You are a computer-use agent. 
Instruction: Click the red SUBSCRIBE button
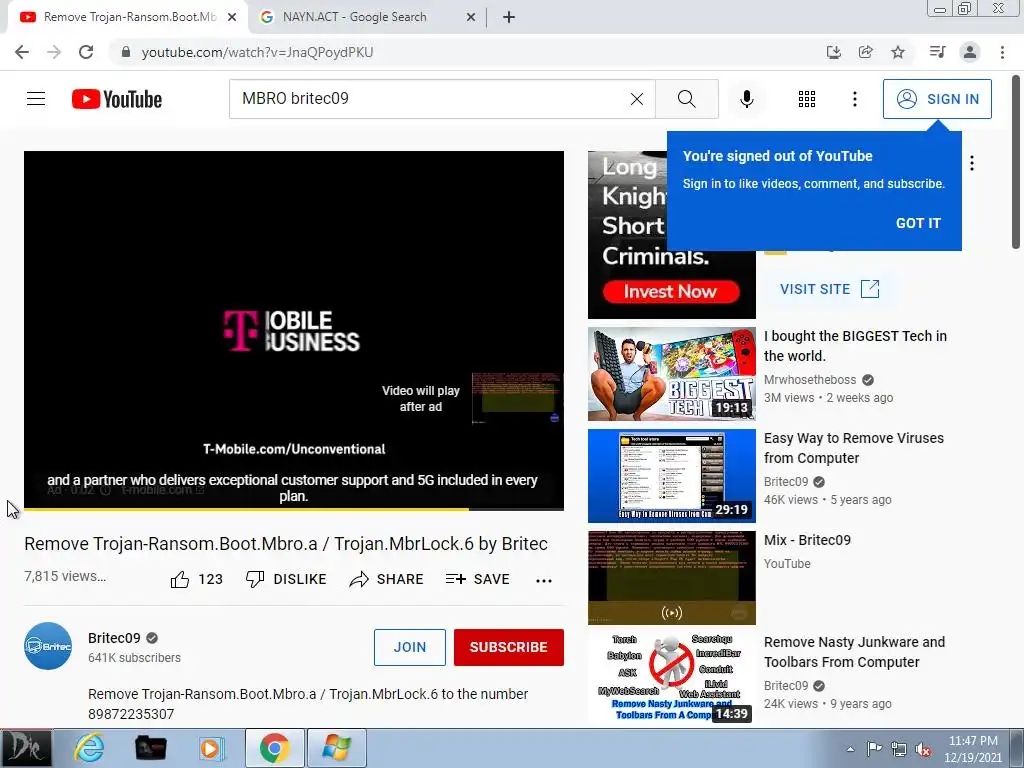click(509, 647)
